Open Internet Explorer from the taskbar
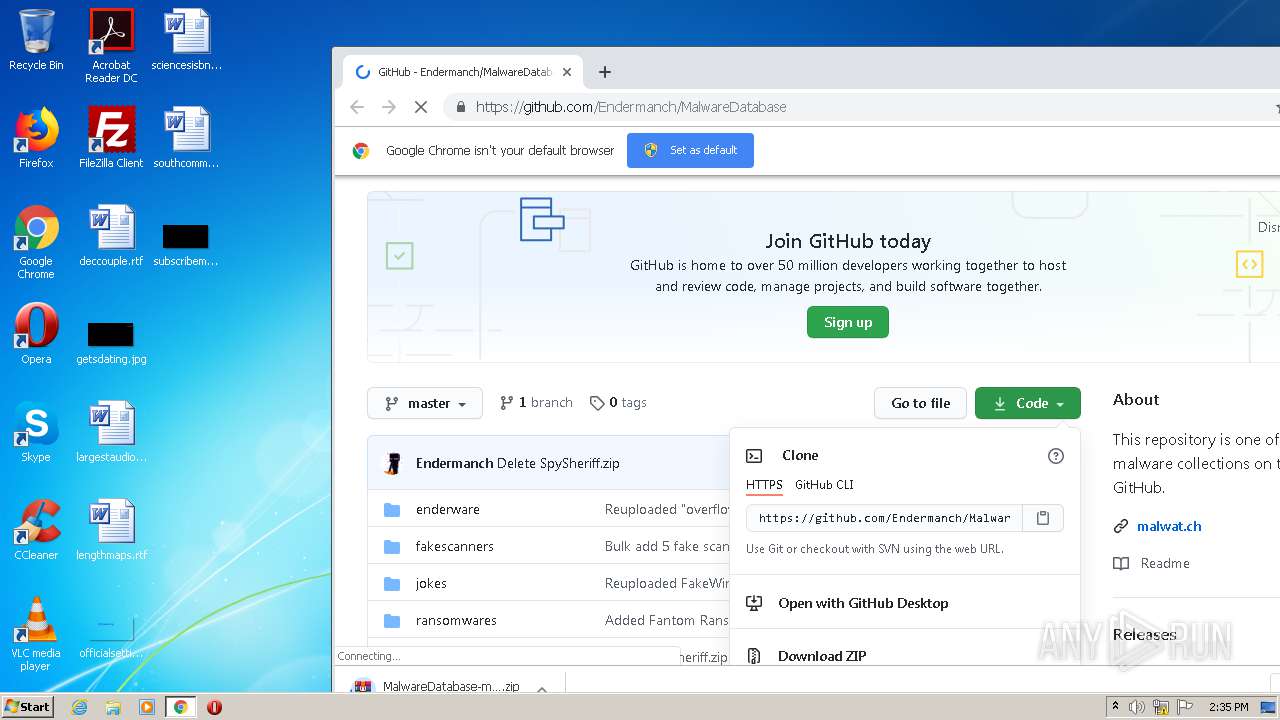Image resolution: width=1280 pixels, height=720 pixels. click(x=79, y=707)
